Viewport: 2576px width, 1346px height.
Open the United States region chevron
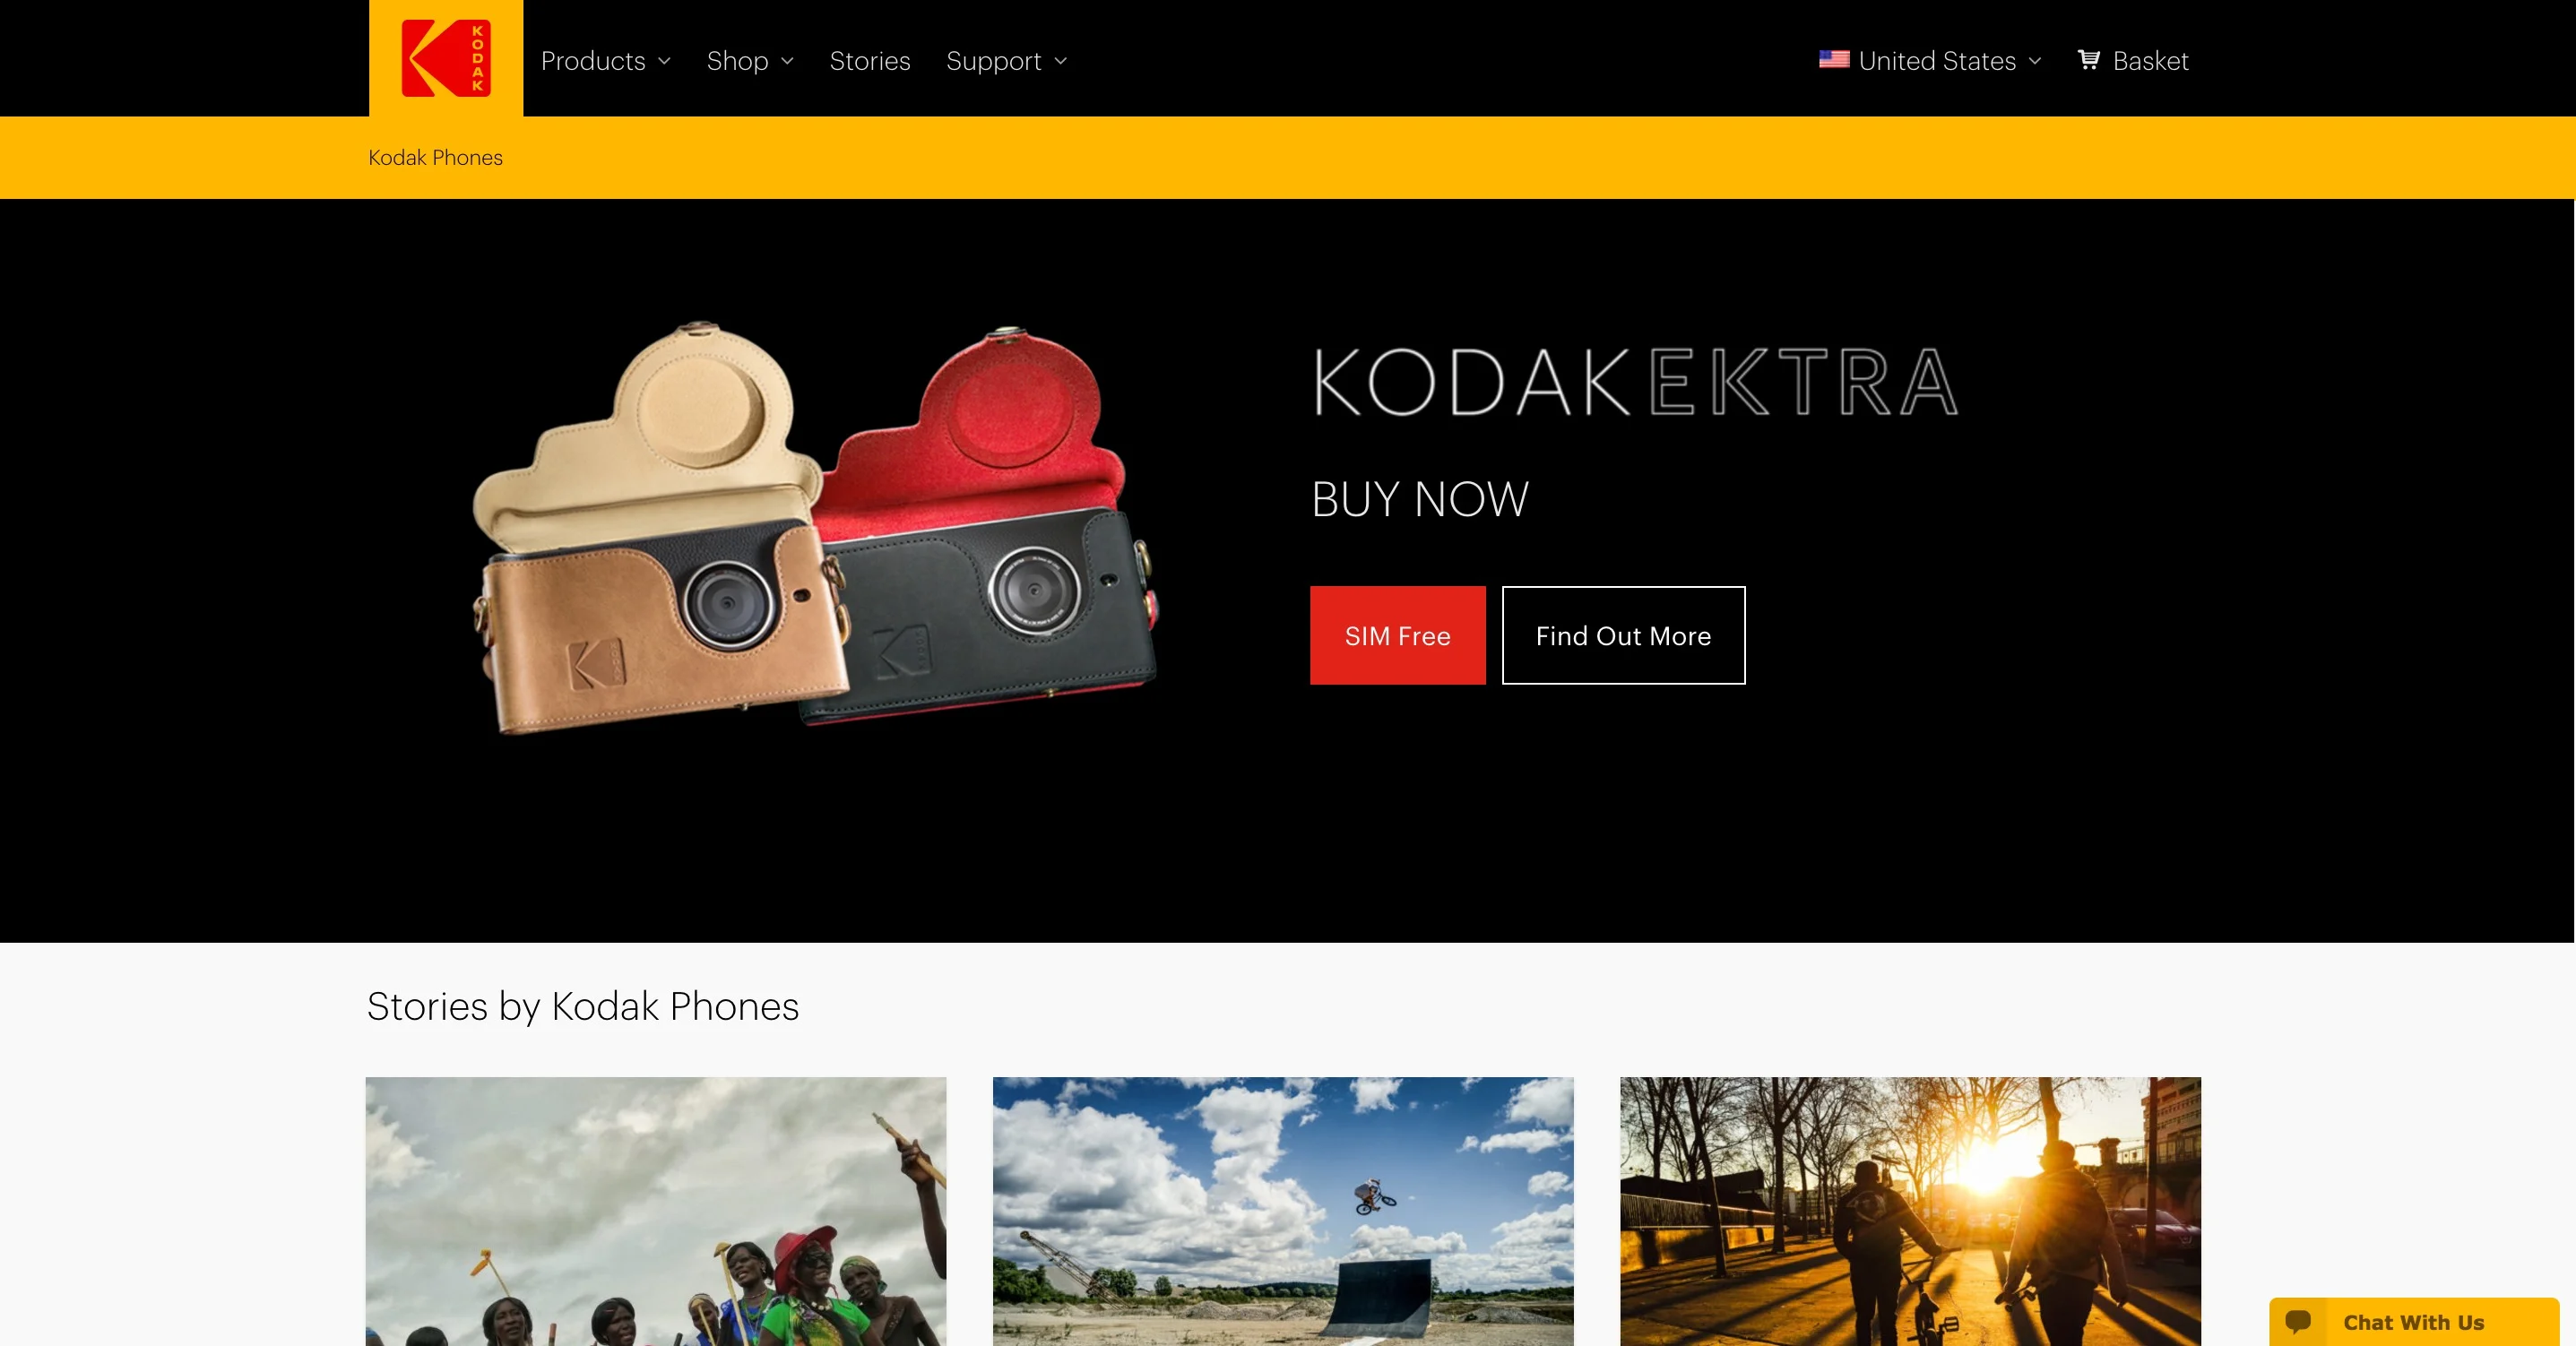pyautogui.click(x=2035, y=62)
